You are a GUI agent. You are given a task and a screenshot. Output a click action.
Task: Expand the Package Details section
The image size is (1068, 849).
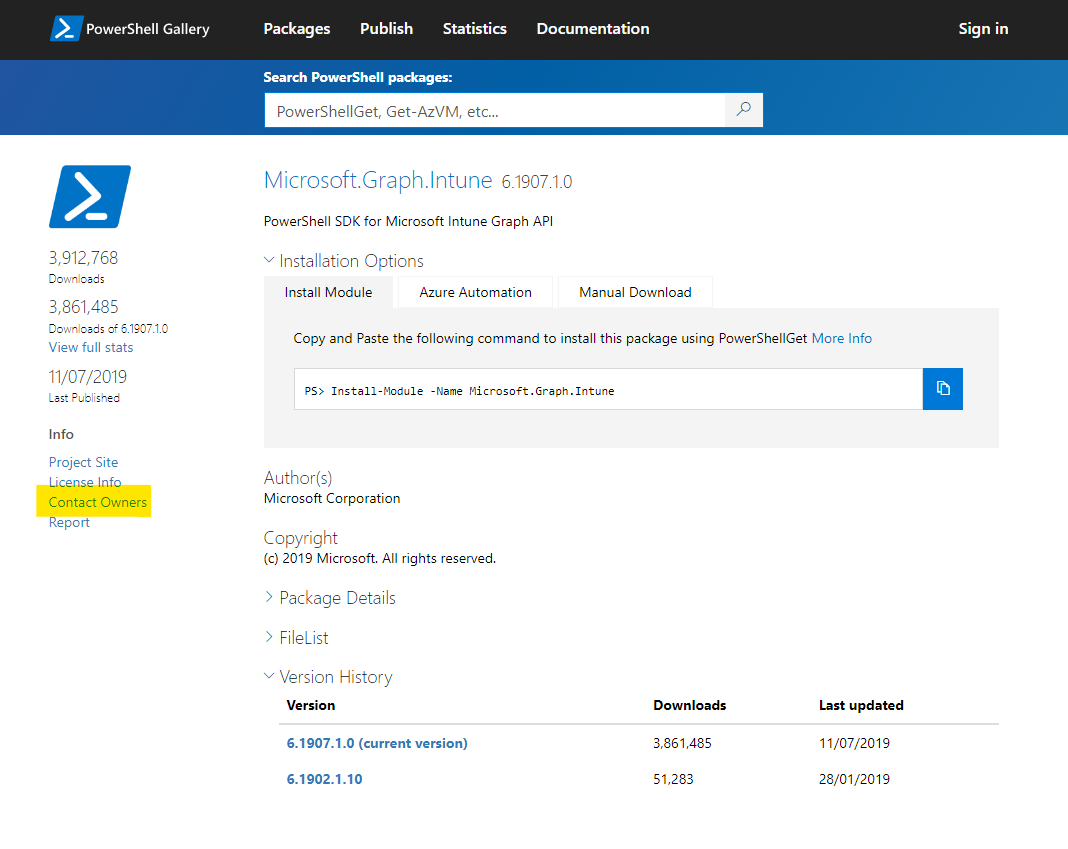[x=330, y=598]
